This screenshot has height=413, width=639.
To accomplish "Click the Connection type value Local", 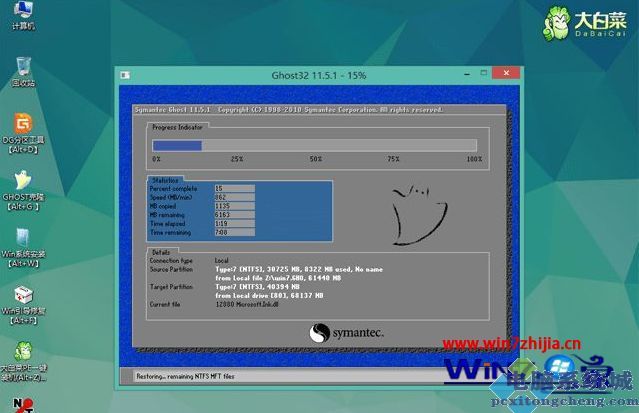I will click(x=222, y=261).
